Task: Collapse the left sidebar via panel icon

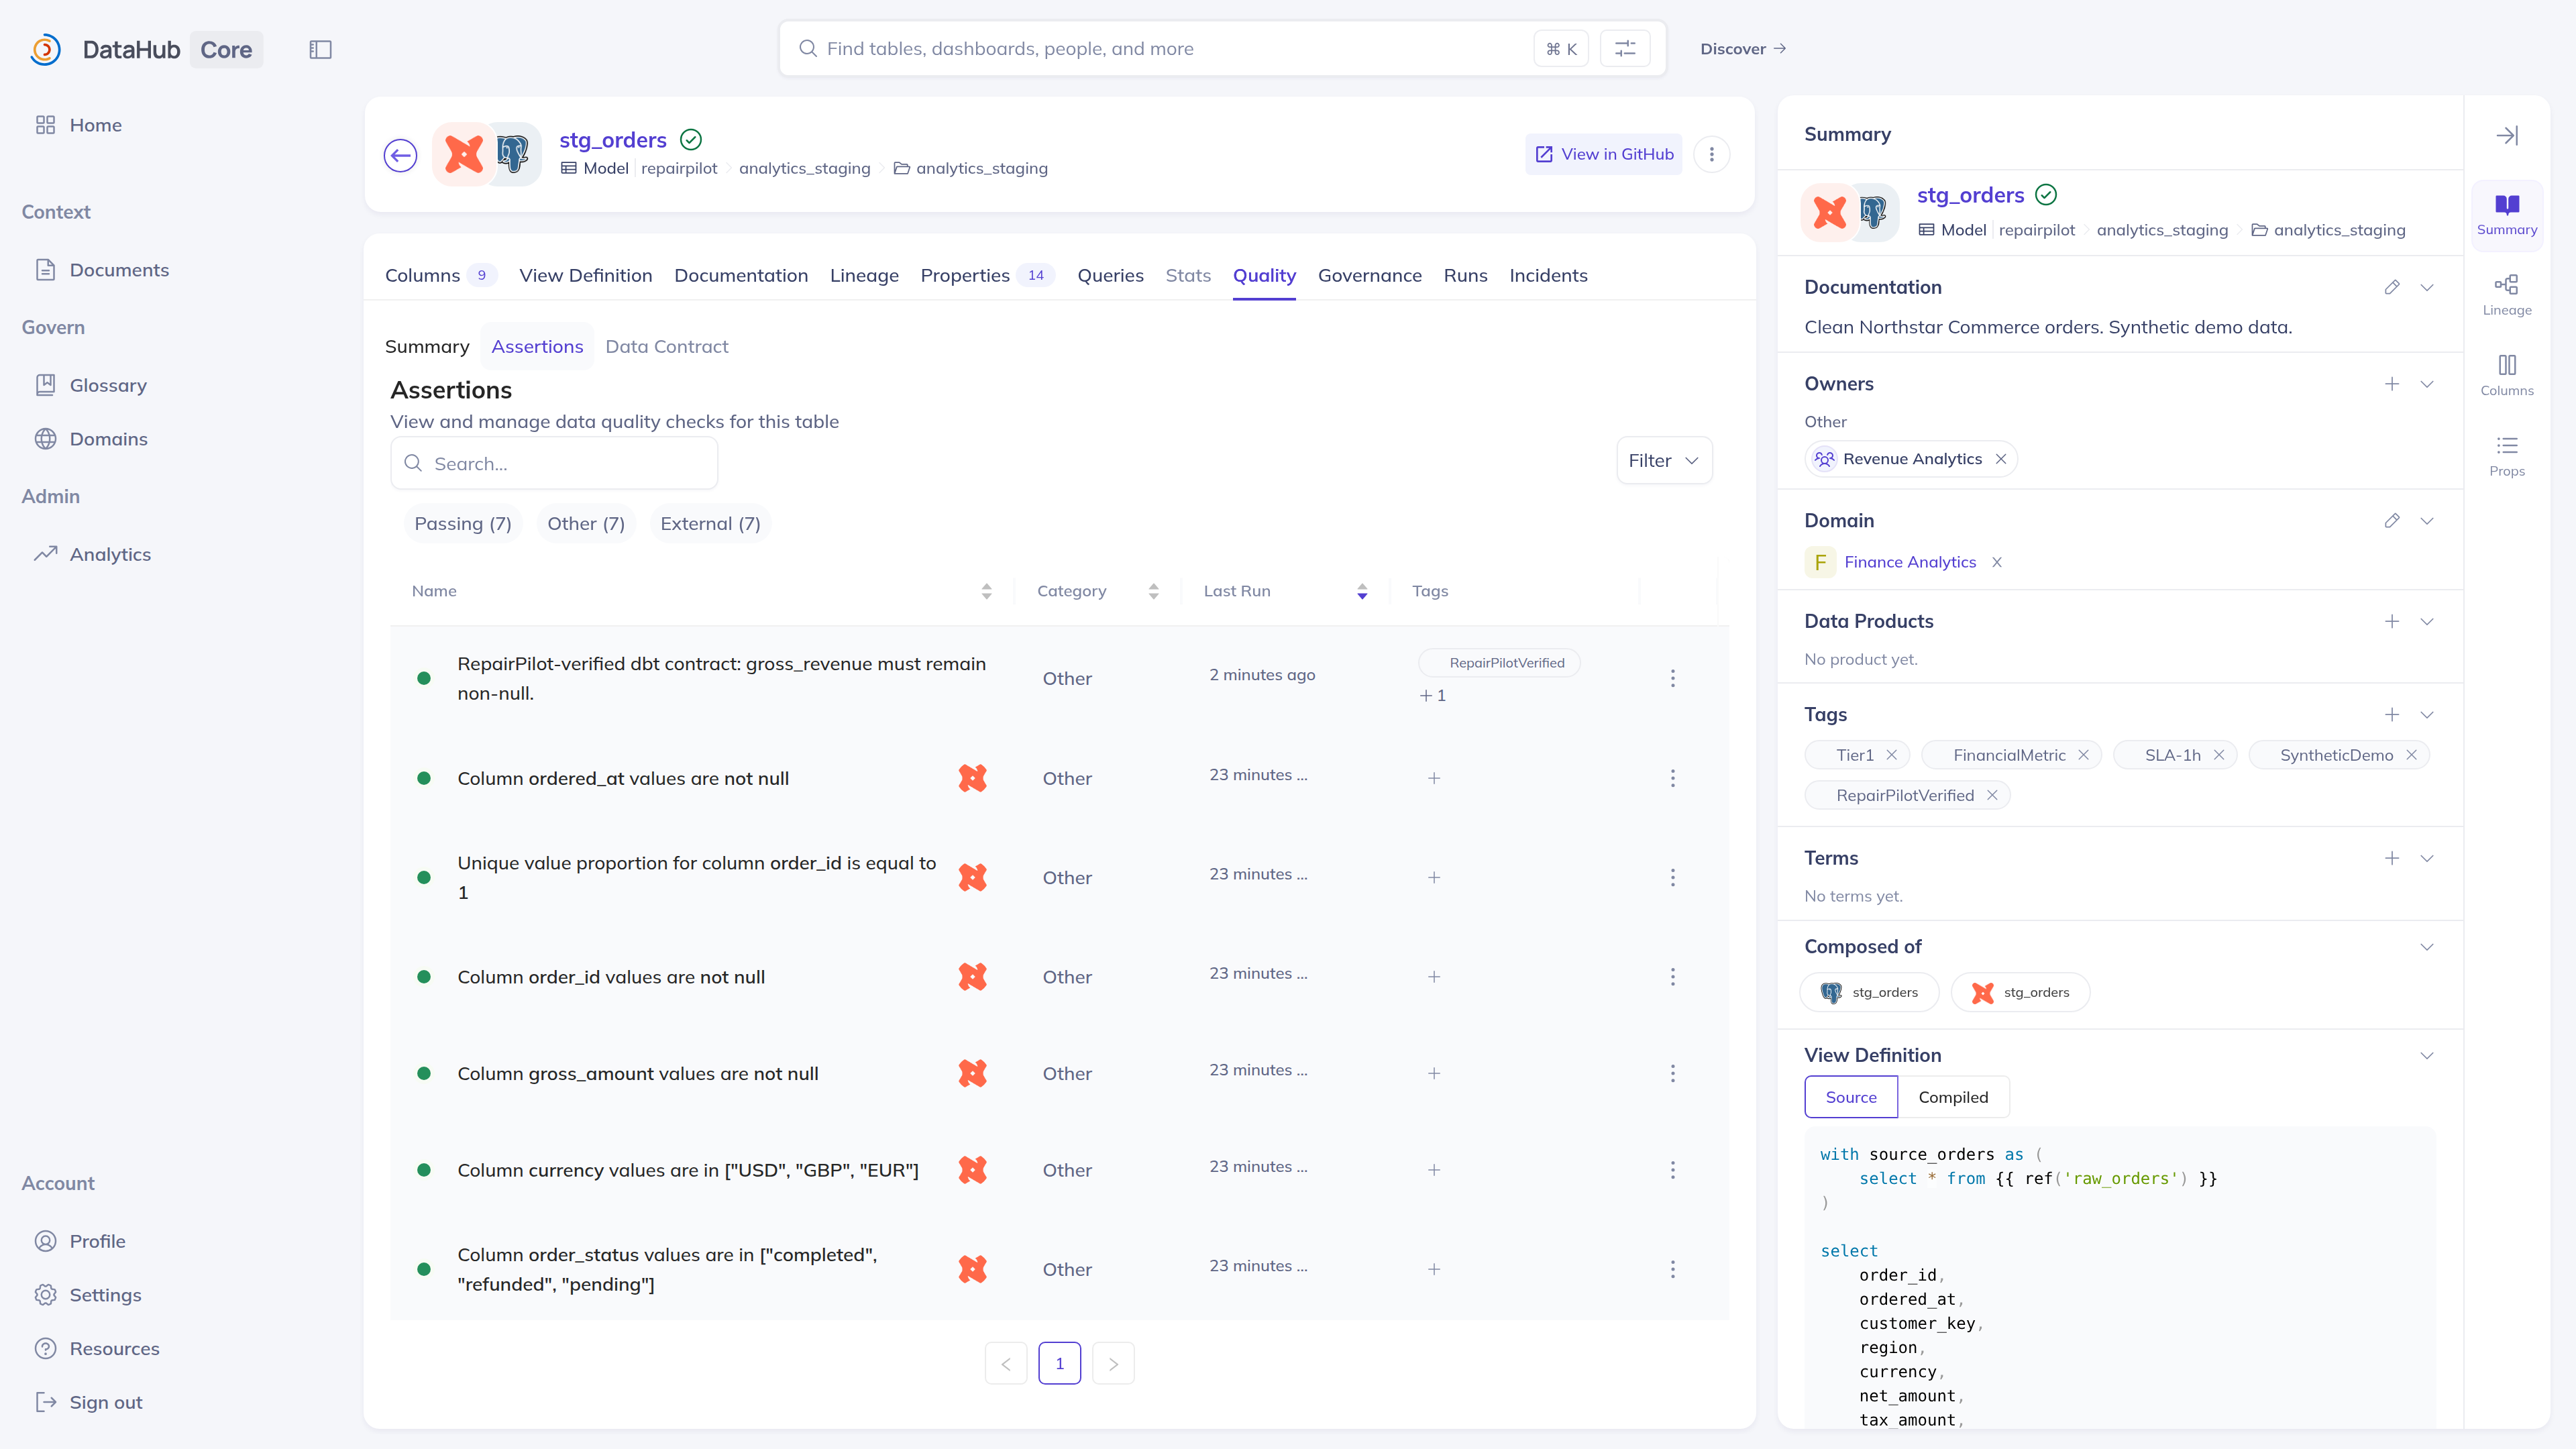Action: tap(320, 49)
